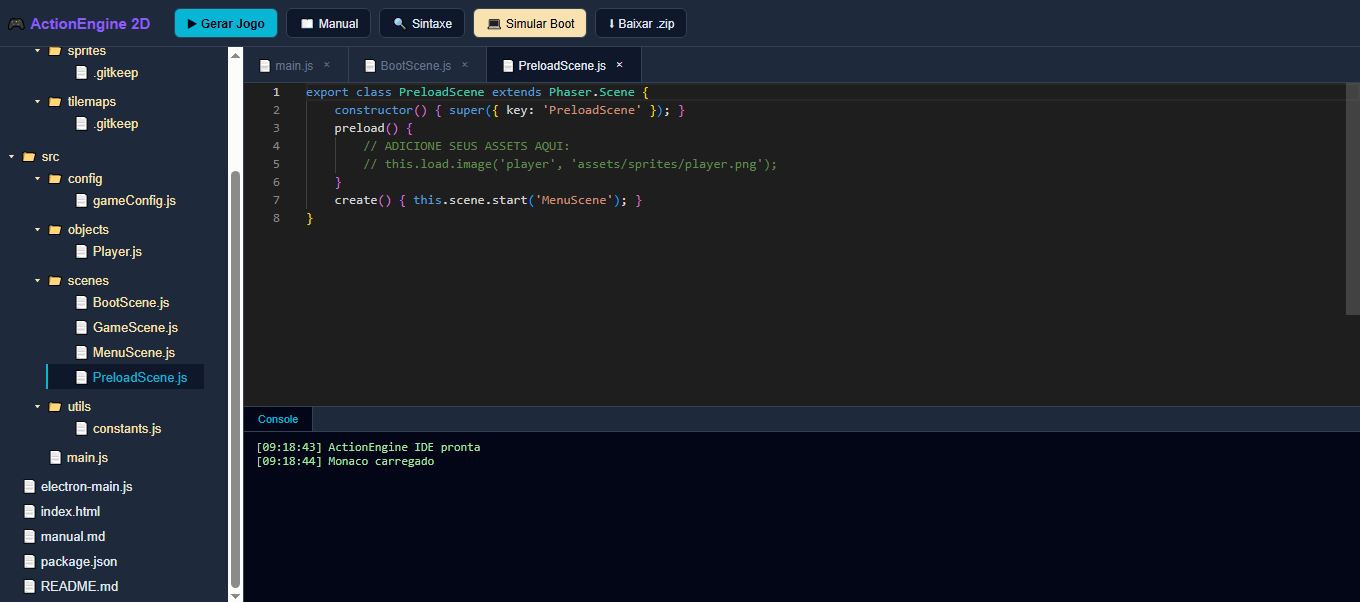Screen dimensions: 1360x602
Task: Close the PreloadScene.js tab
Action: 619,65
